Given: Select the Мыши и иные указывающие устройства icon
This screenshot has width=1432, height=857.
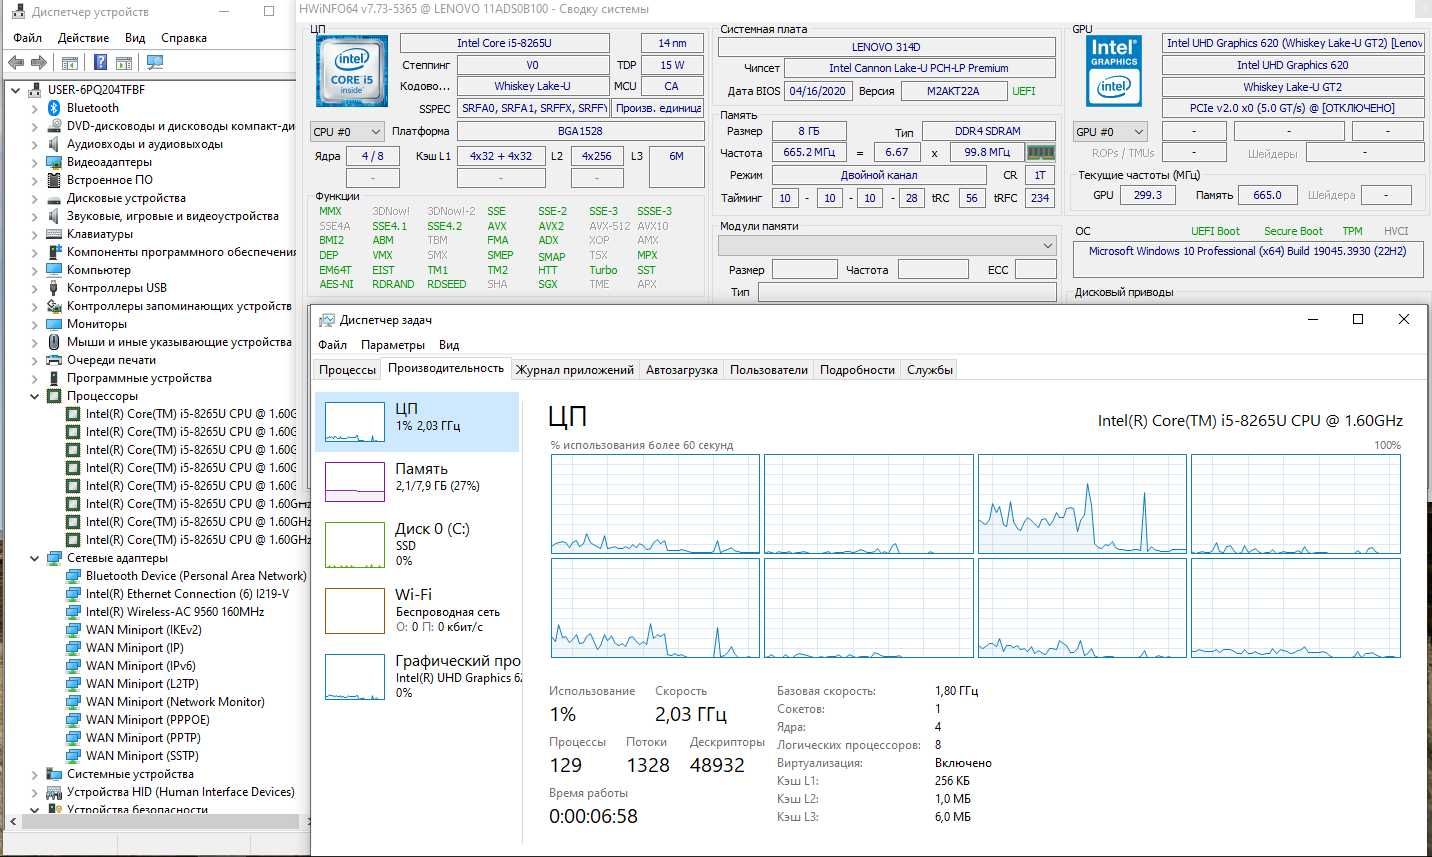Looking at the screenshot, I should coord(54,342).
